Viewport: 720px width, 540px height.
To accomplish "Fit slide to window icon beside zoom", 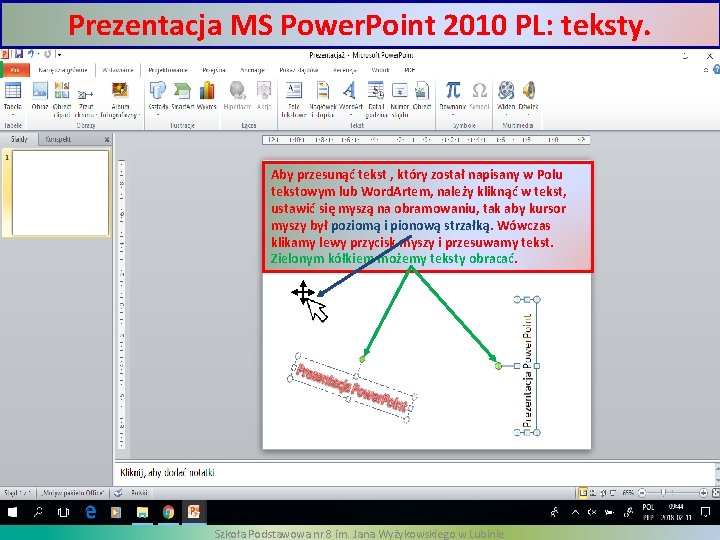I will pos(715,493).
